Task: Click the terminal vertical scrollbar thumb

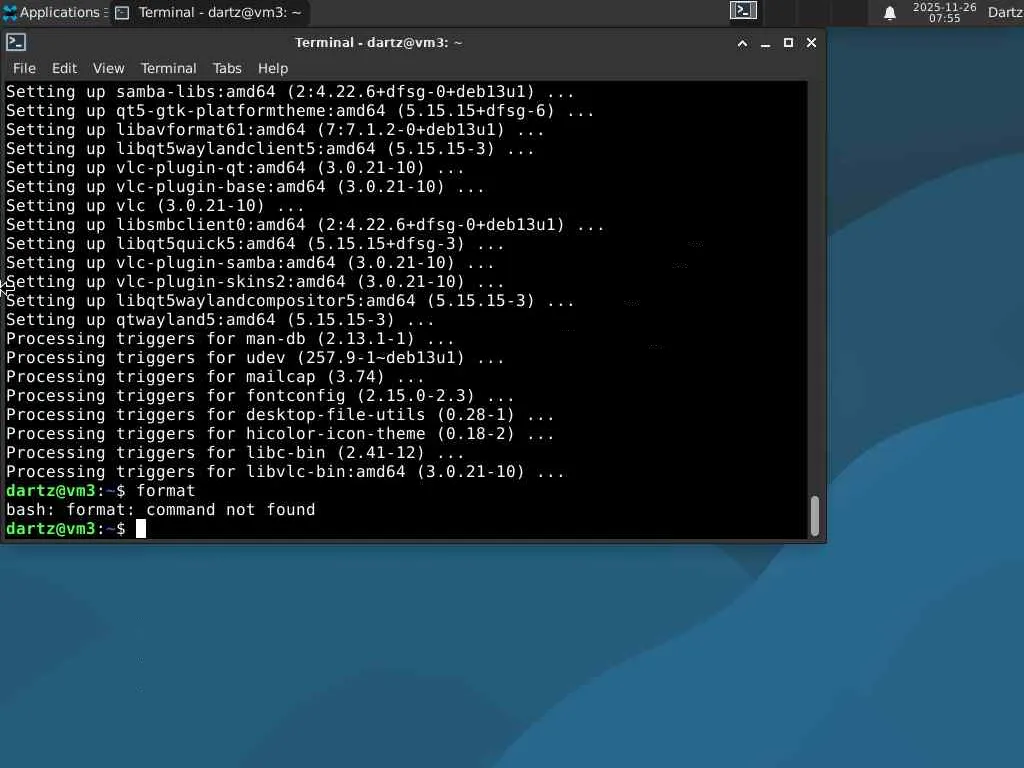Action: pos(815,516)
